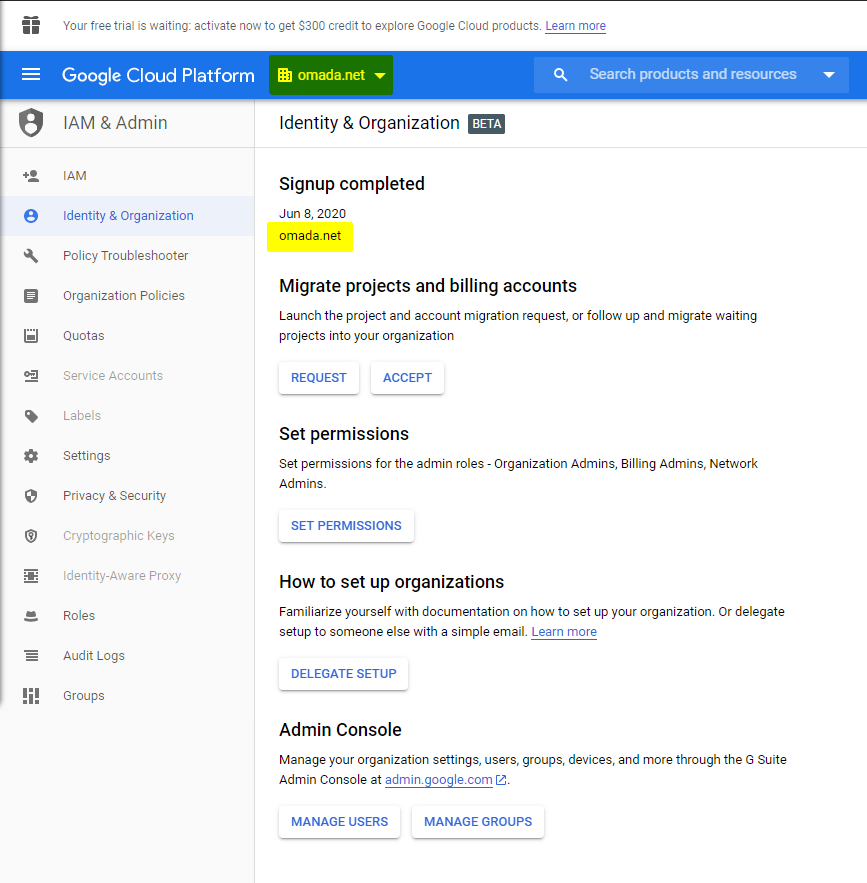The width and height of the screenshot is (867, 883).
Task: Open the Groups page
Action: [x=127, y=695]
